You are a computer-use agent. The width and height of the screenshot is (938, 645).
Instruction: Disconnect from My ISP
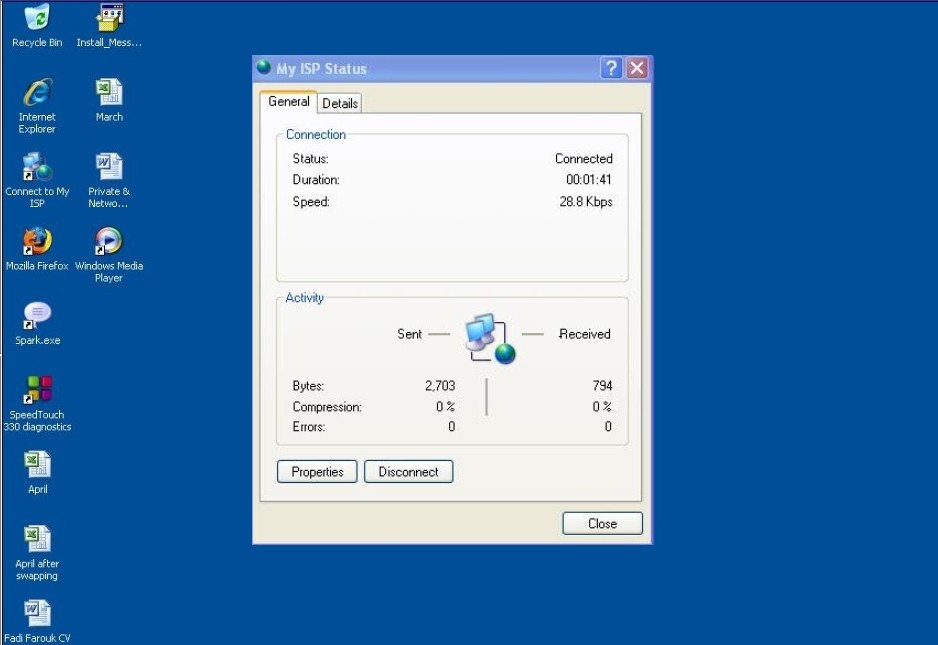[x=408, y=471]
